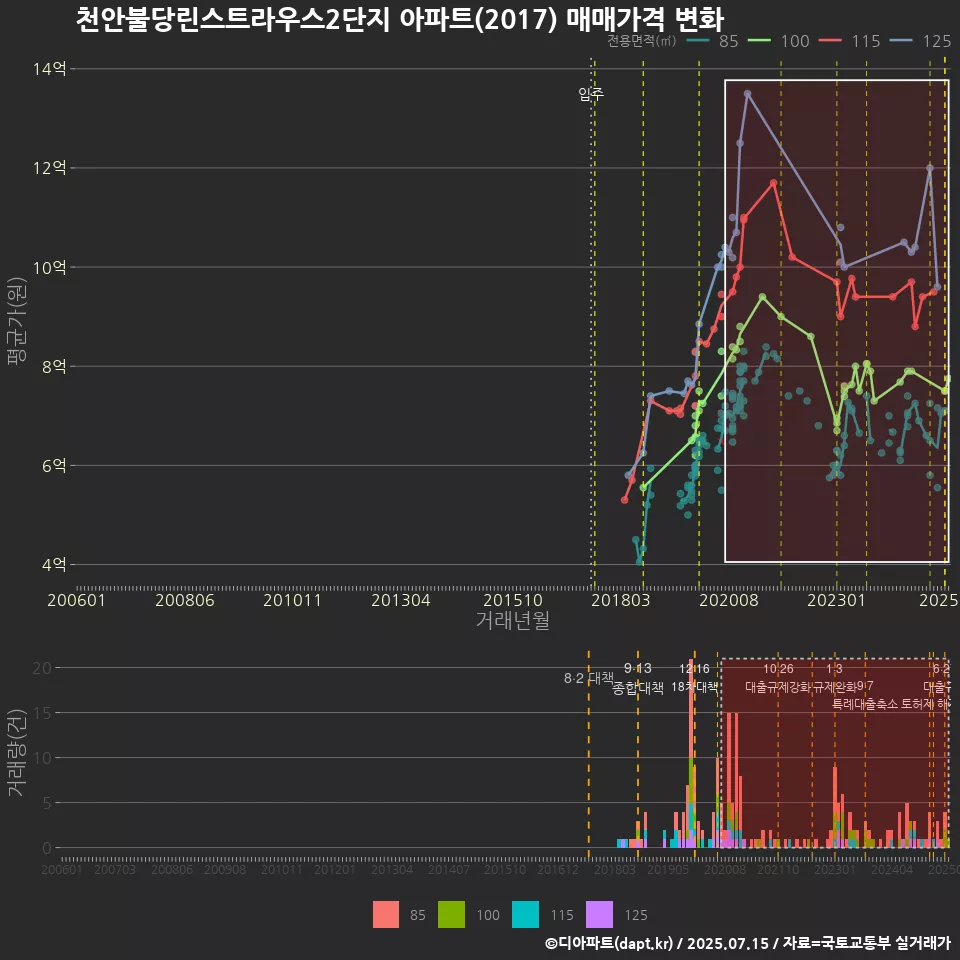Click the 202404 label on the volume chart axis
The image size is (960, 960).
[x=892, y=869]
